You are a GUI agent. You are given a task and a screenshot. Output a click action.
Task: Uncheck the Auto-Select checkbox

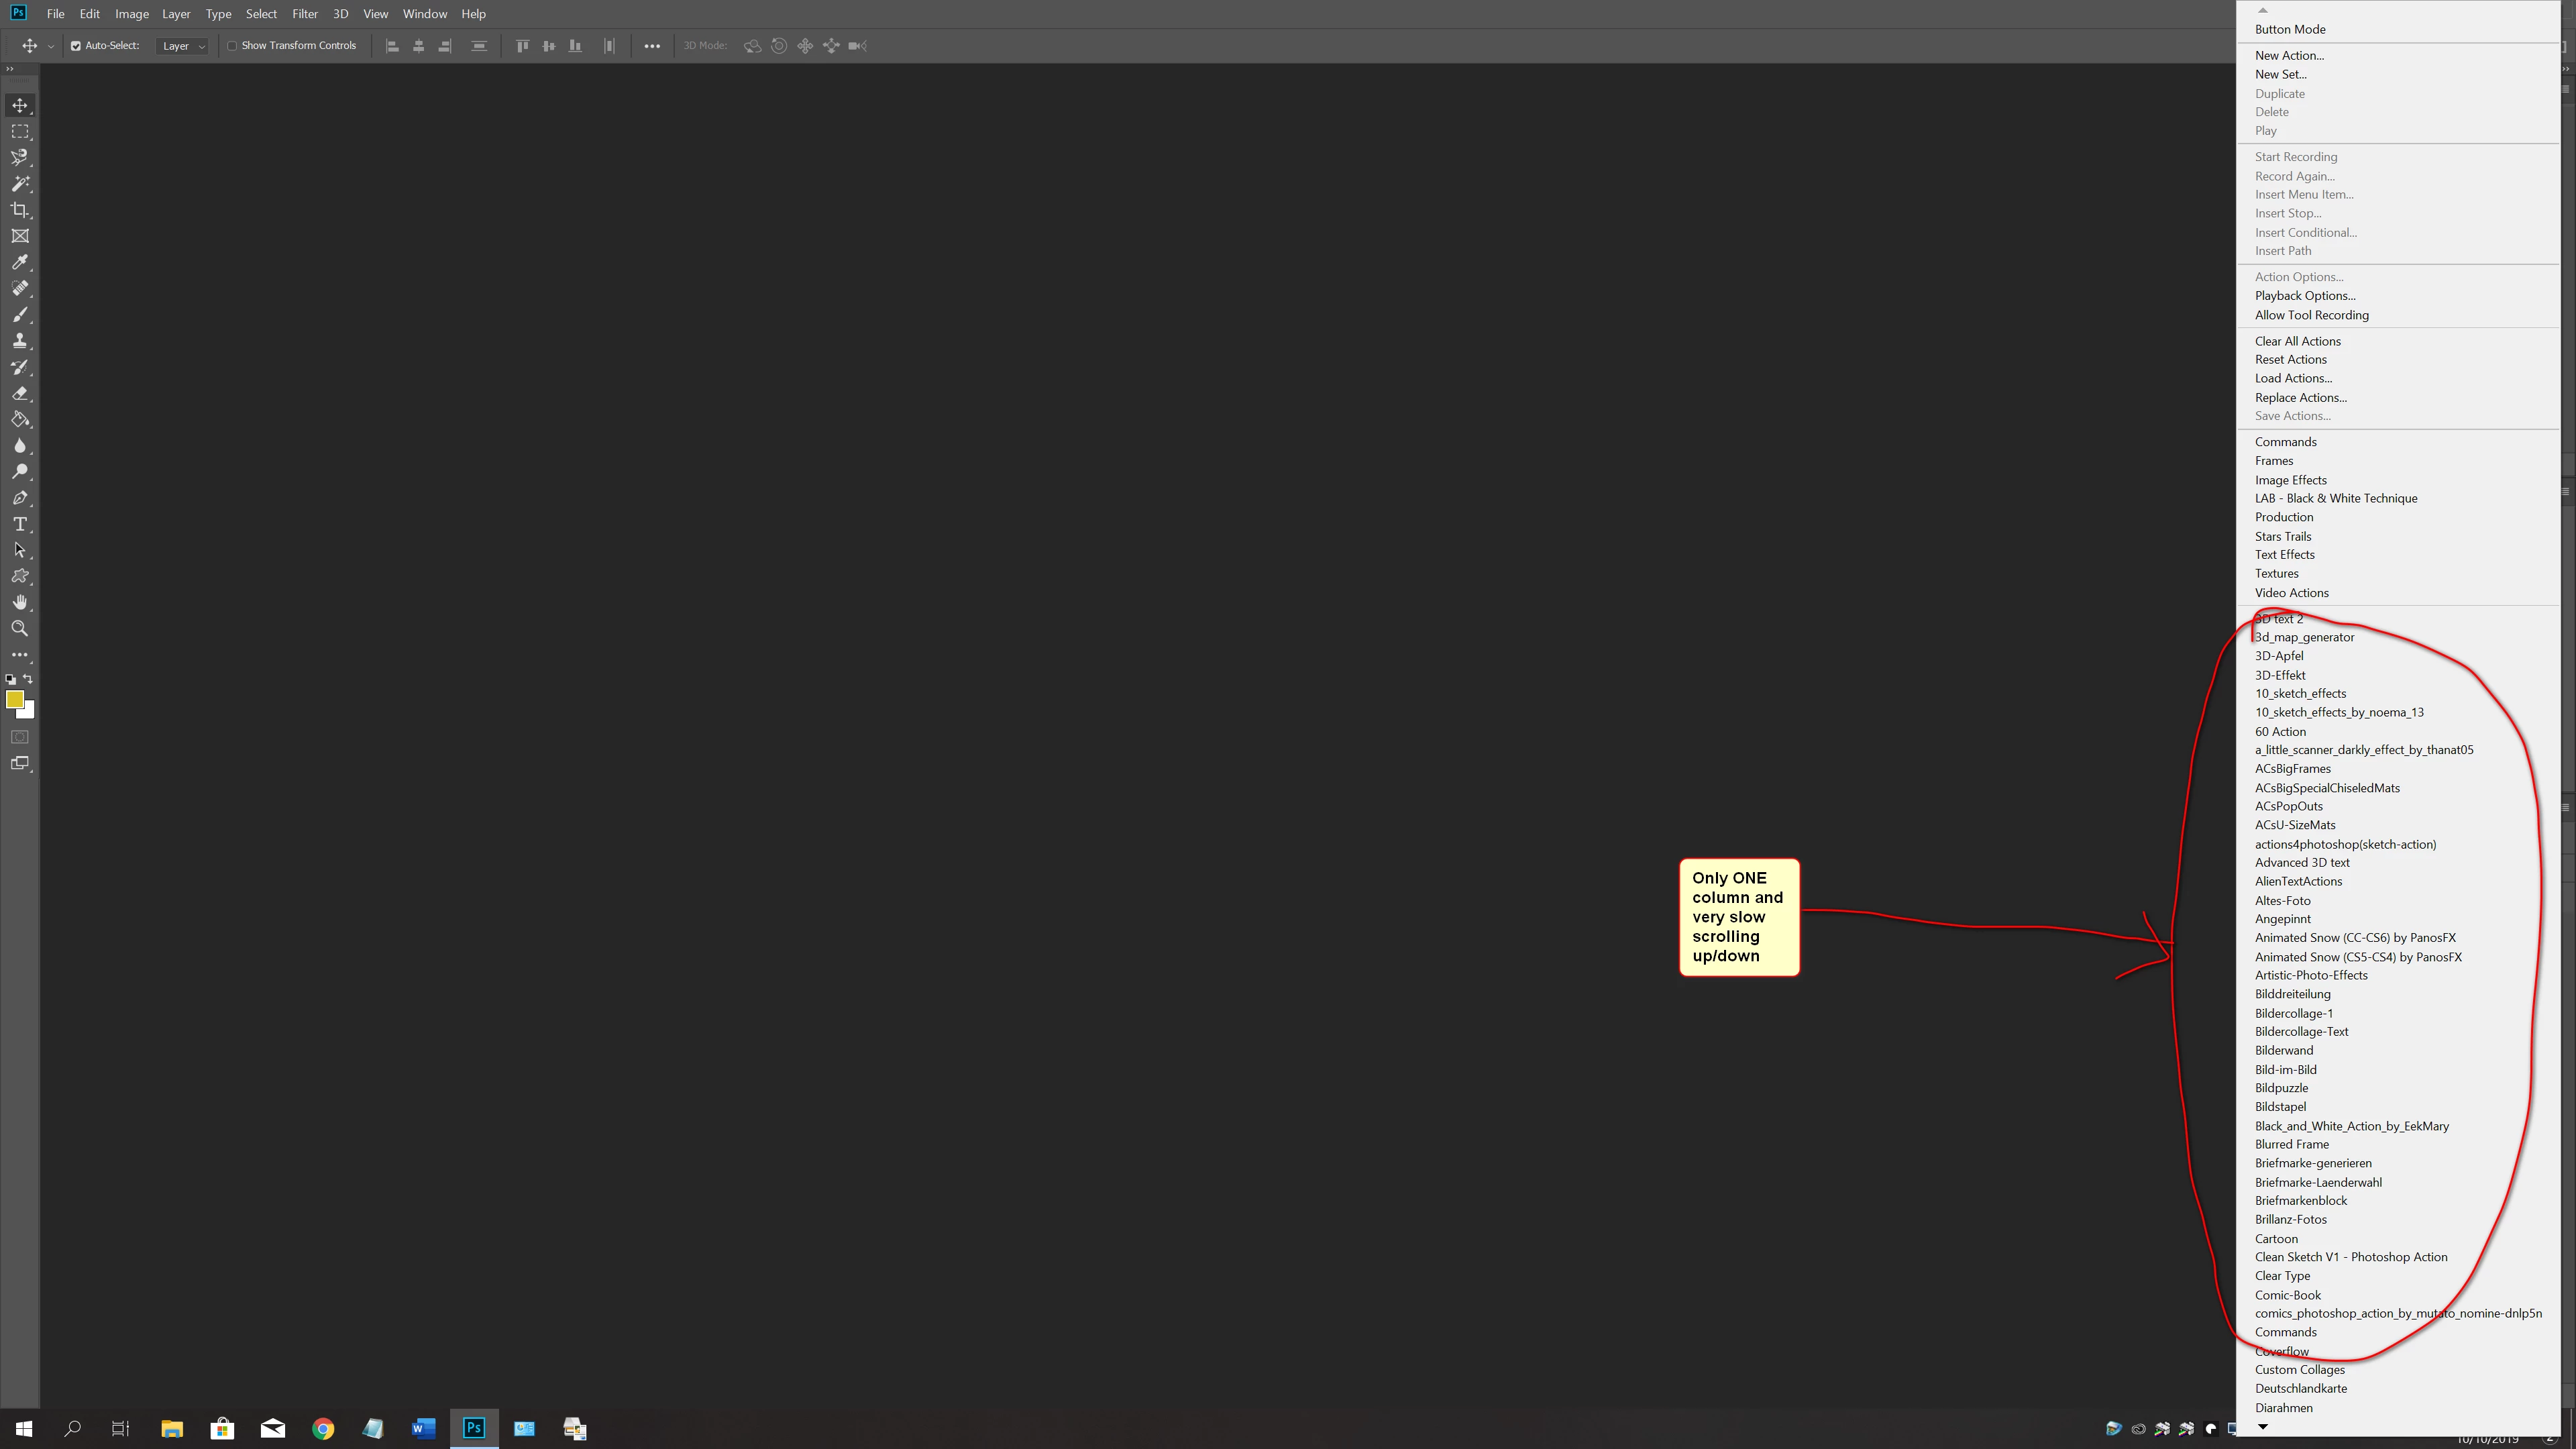pos(76,46)
